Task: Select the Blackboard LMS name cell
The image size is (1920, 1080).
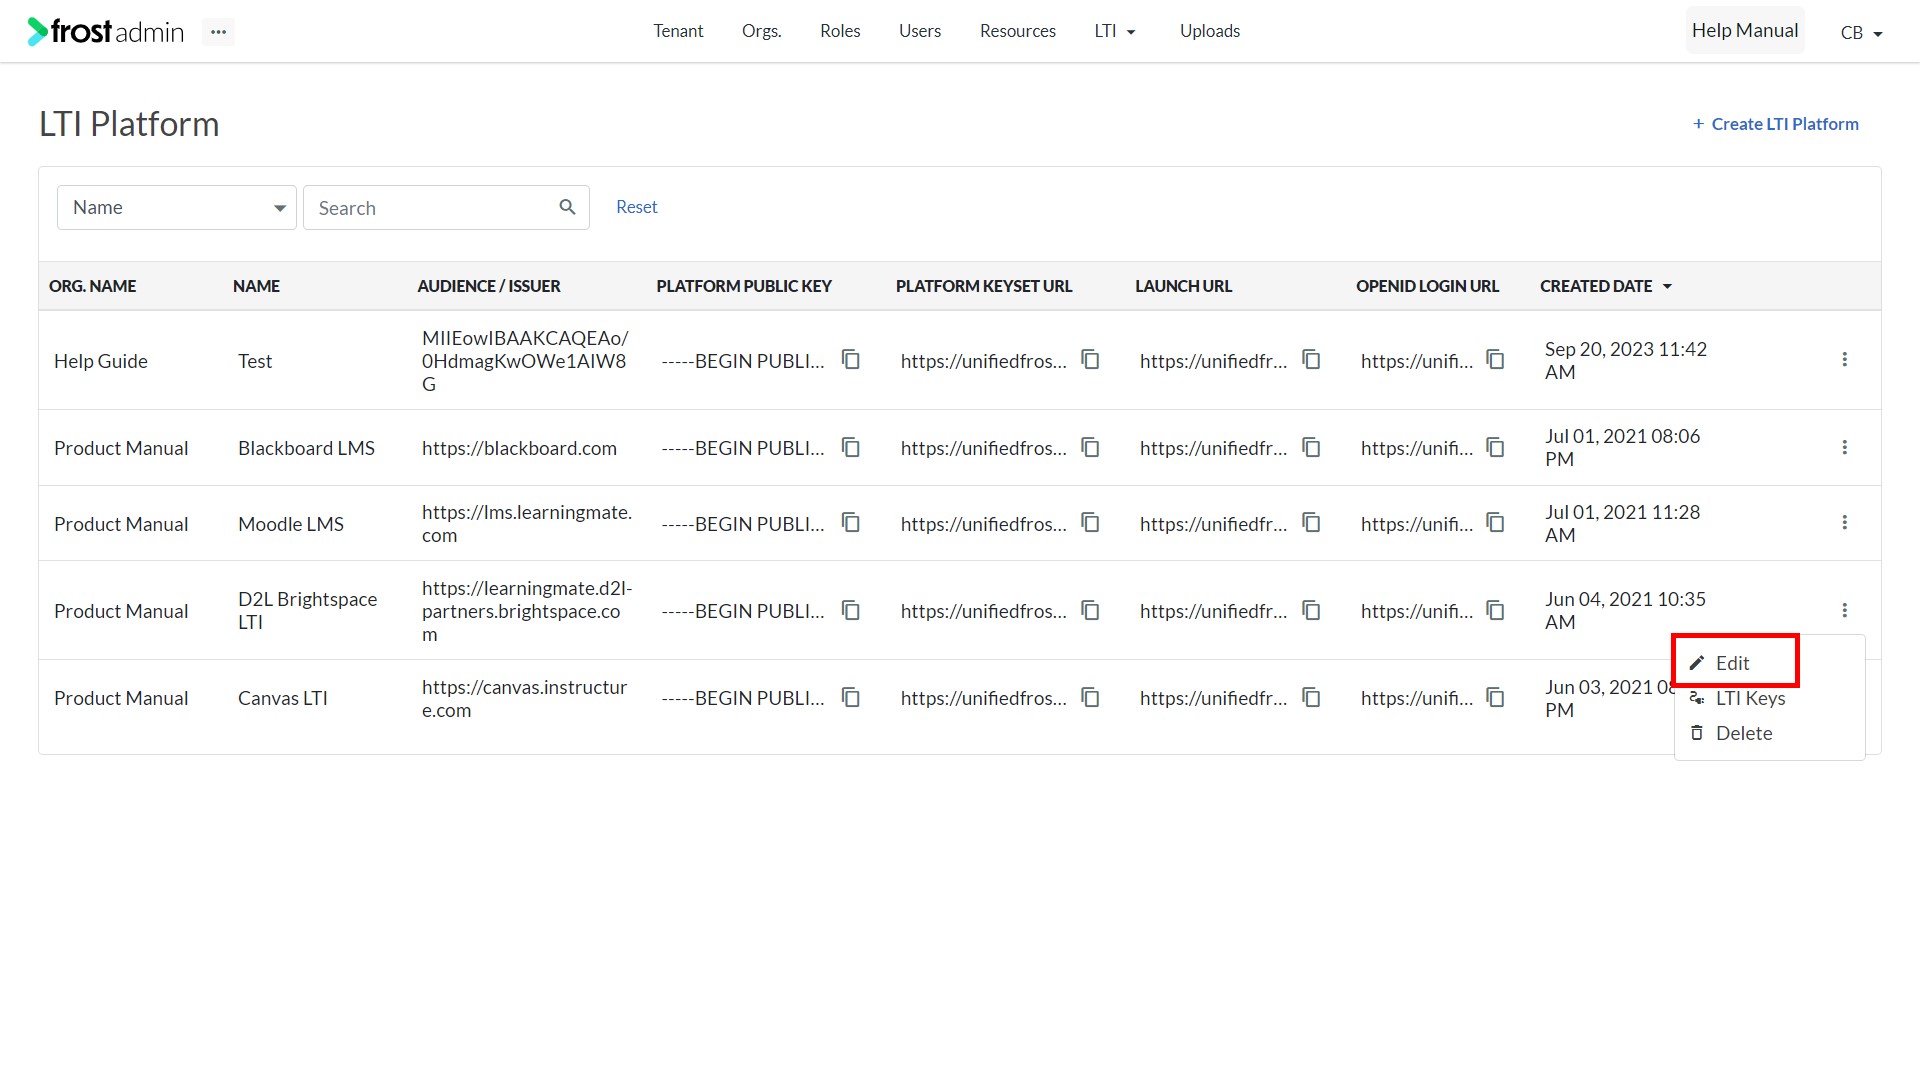Action: point(306,448)
